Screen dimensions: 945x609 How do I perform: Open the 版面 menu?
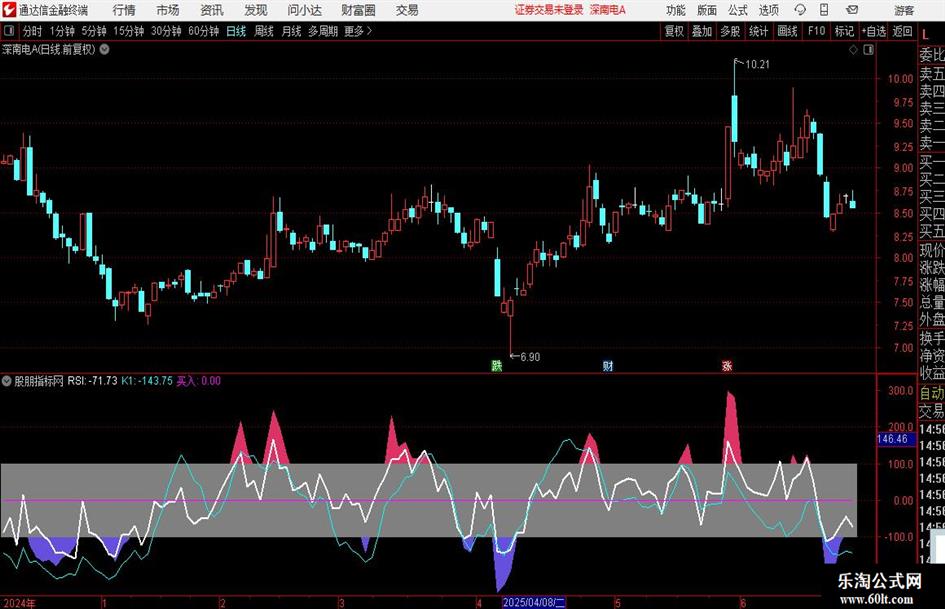[x=707, y=10]
